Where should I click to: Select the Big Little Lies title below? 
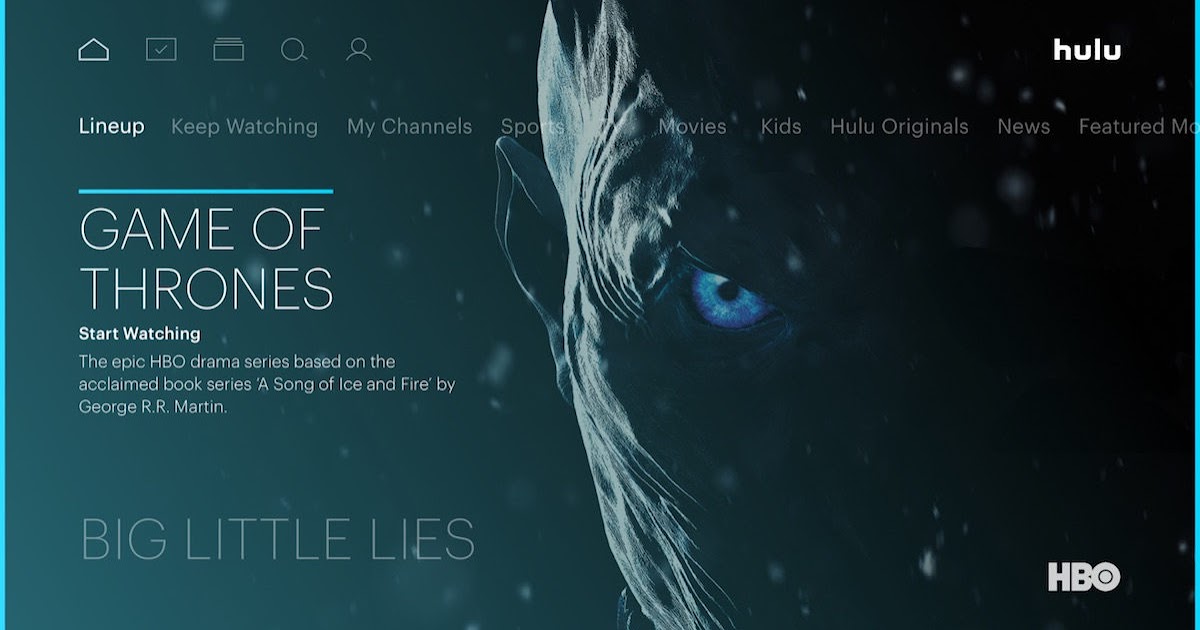click(x=278, y=539)
